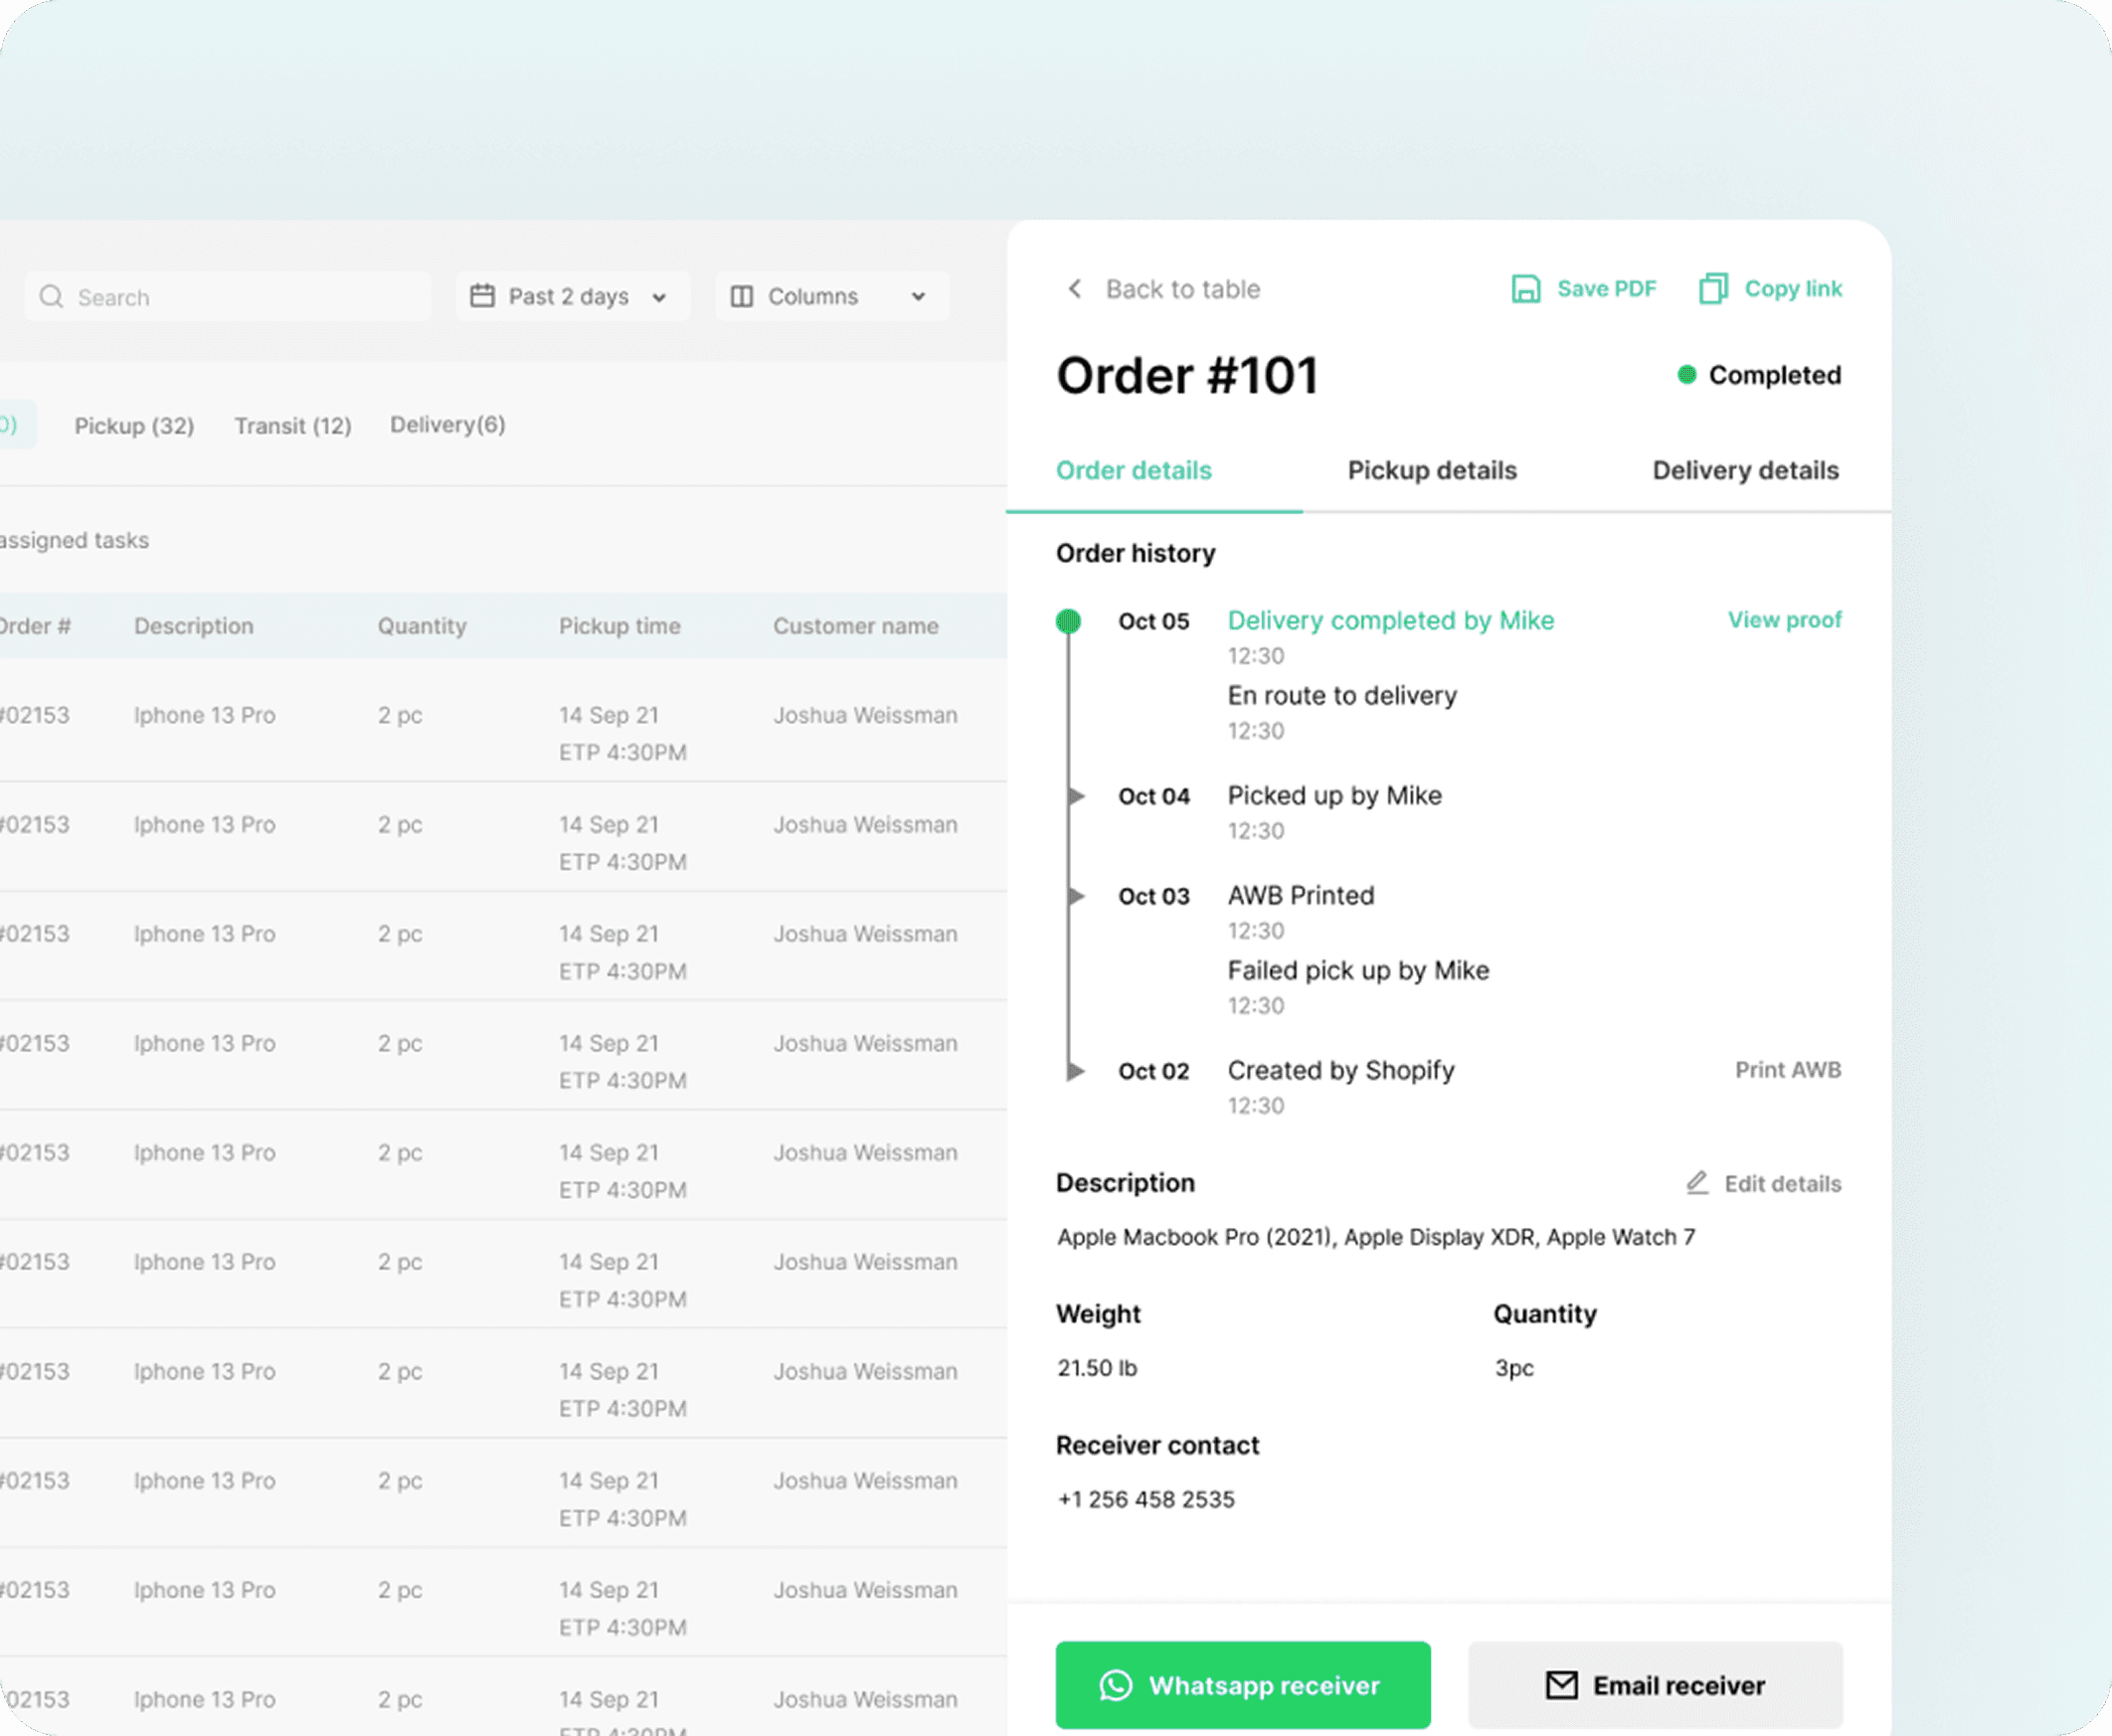Switch to the Pickup details tab
This screenshot has height=1736, width=2112.
pos(1431,470)
